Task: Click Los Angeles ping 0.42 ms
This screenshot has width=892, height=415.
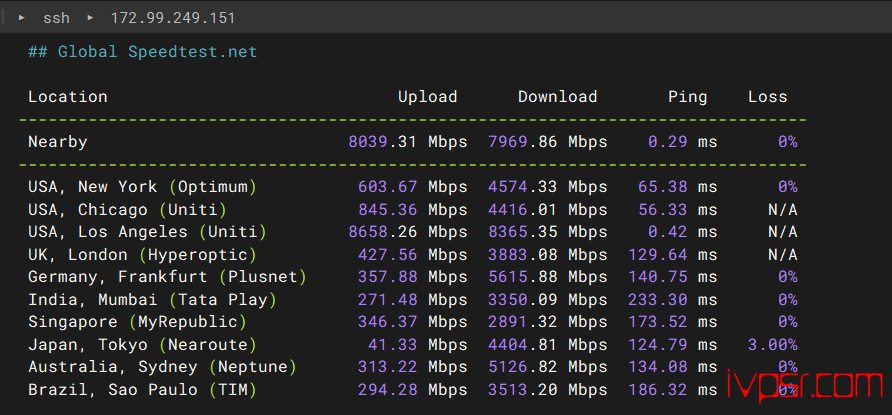Action: click(683, 232)
